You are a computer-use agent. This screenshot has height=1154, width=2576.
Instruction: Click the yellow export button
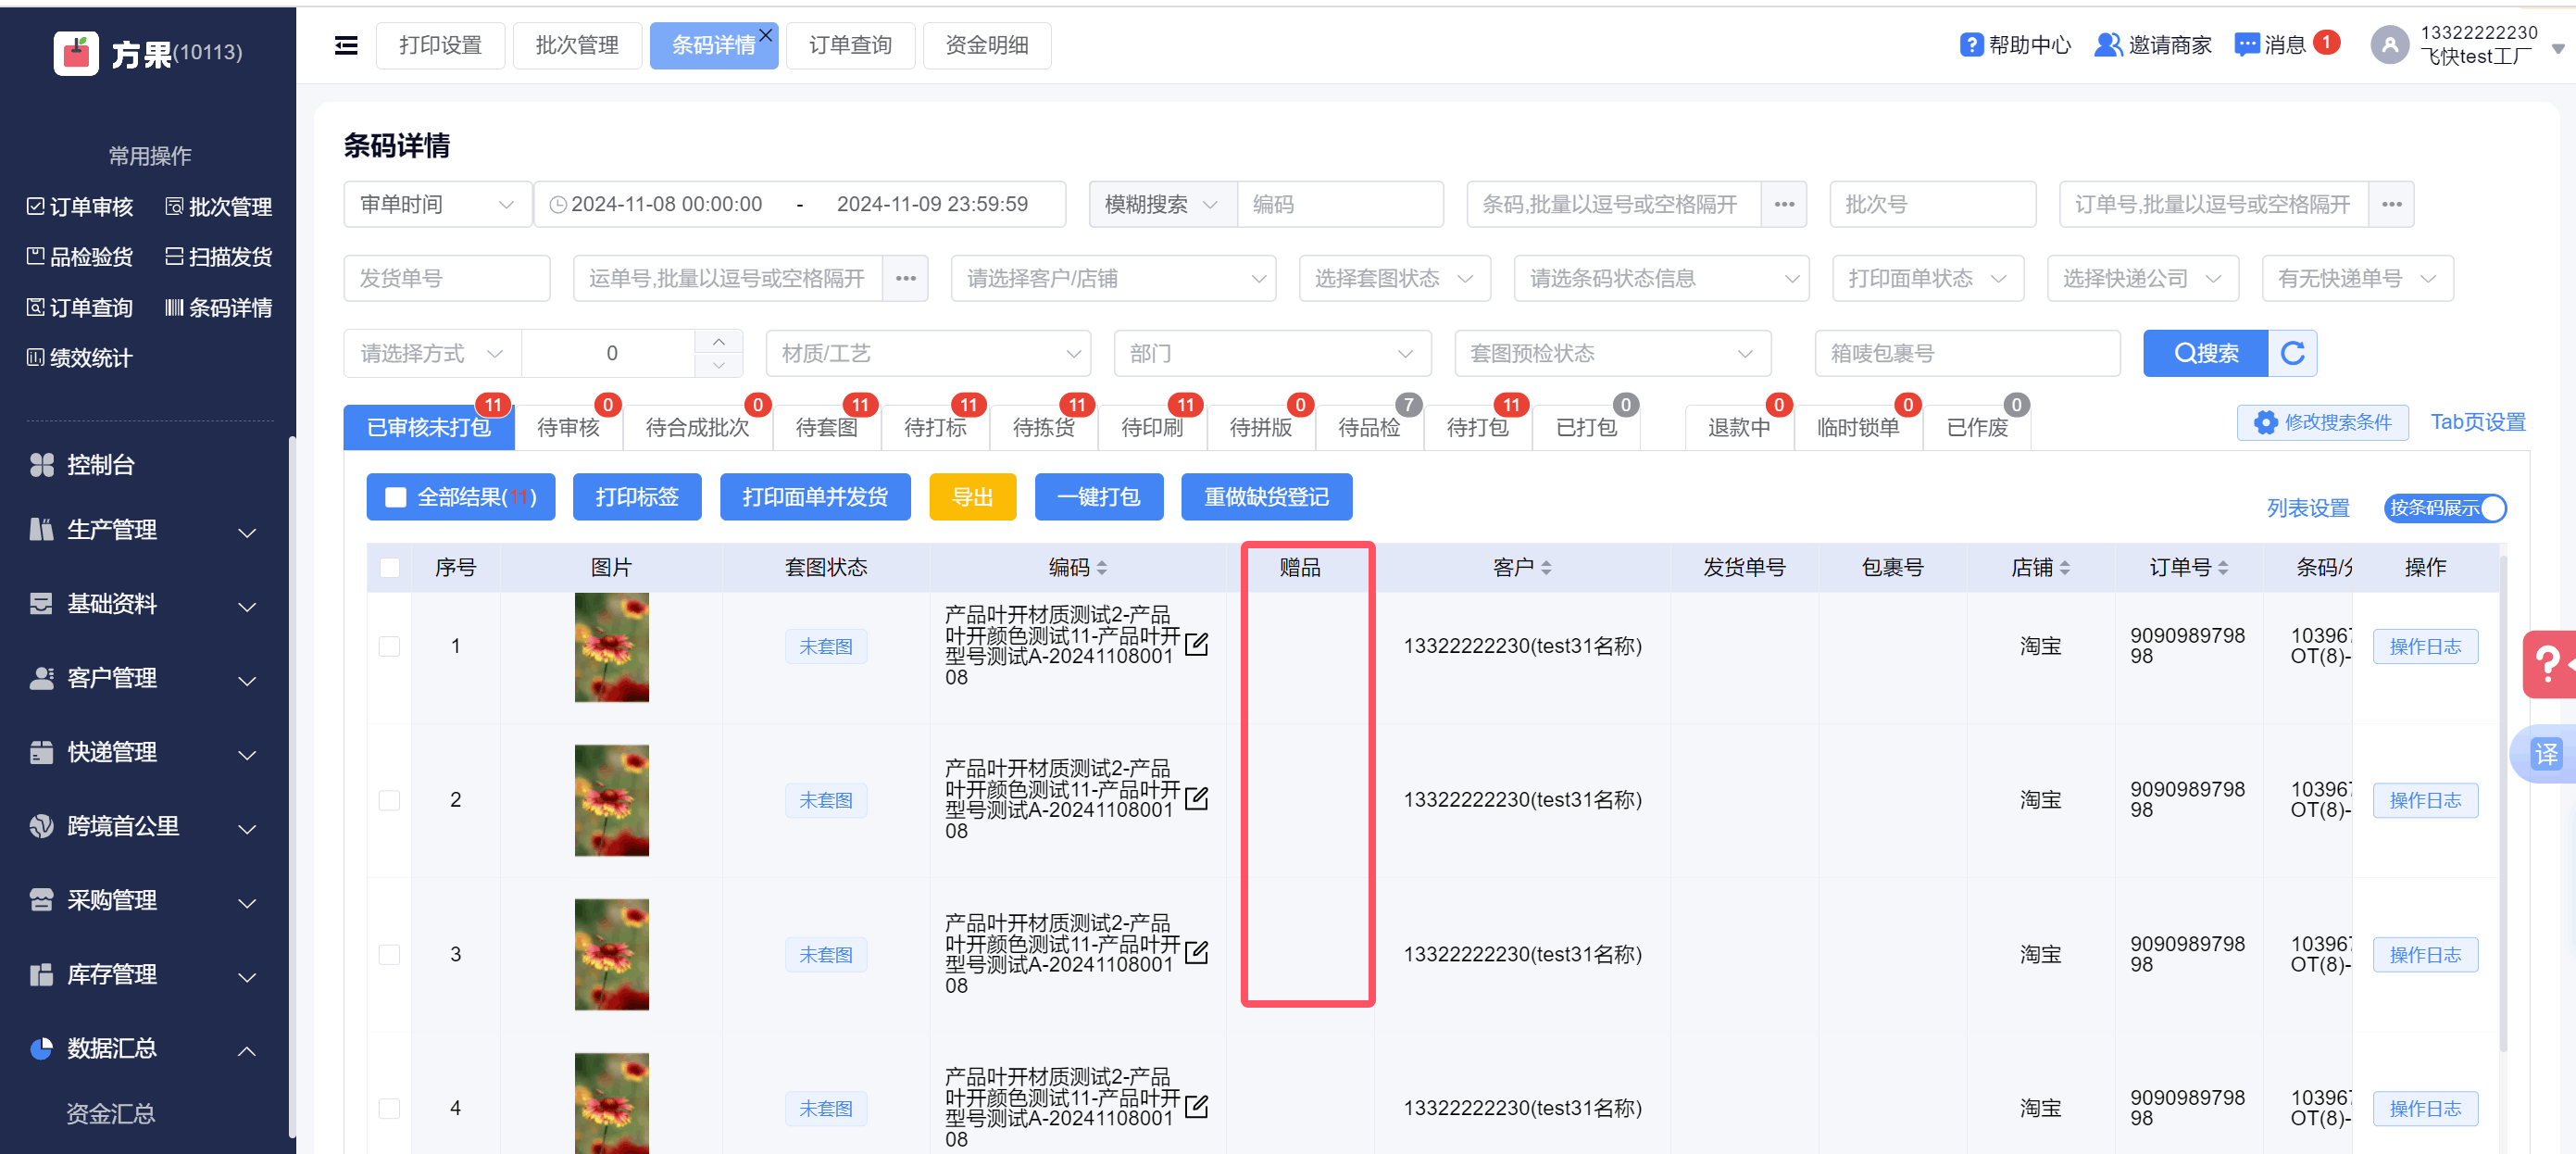point(971,497)
